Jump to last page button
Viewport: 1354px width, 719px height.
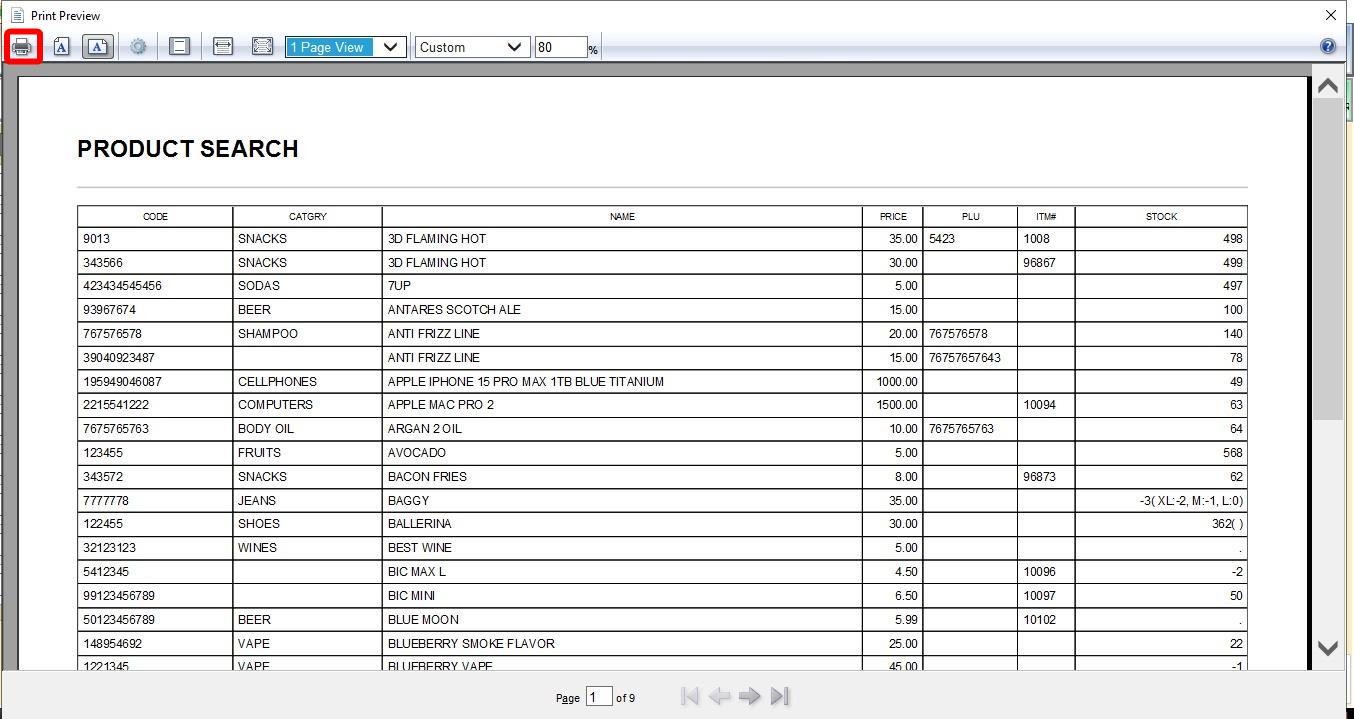[x=781, y=696]
